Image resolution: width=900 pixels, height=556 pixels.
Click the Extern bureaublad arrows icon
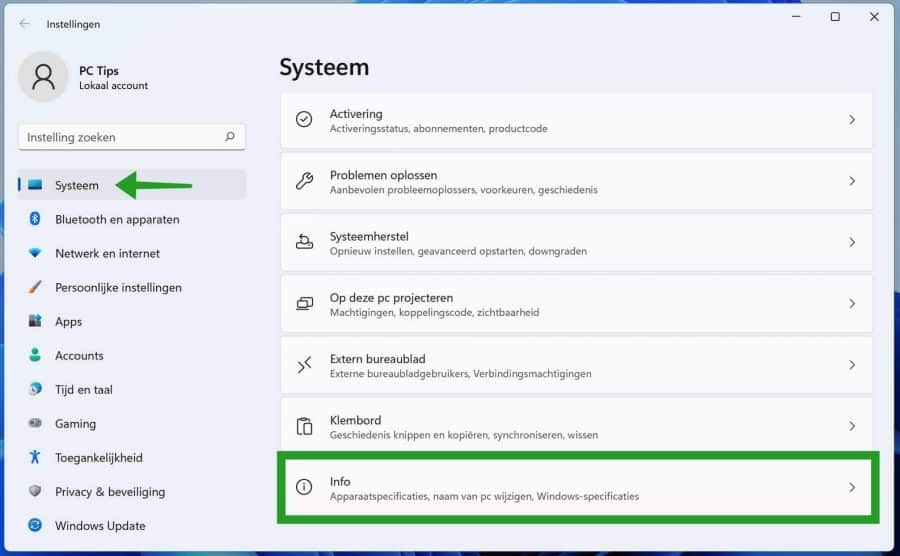(304, 364)
